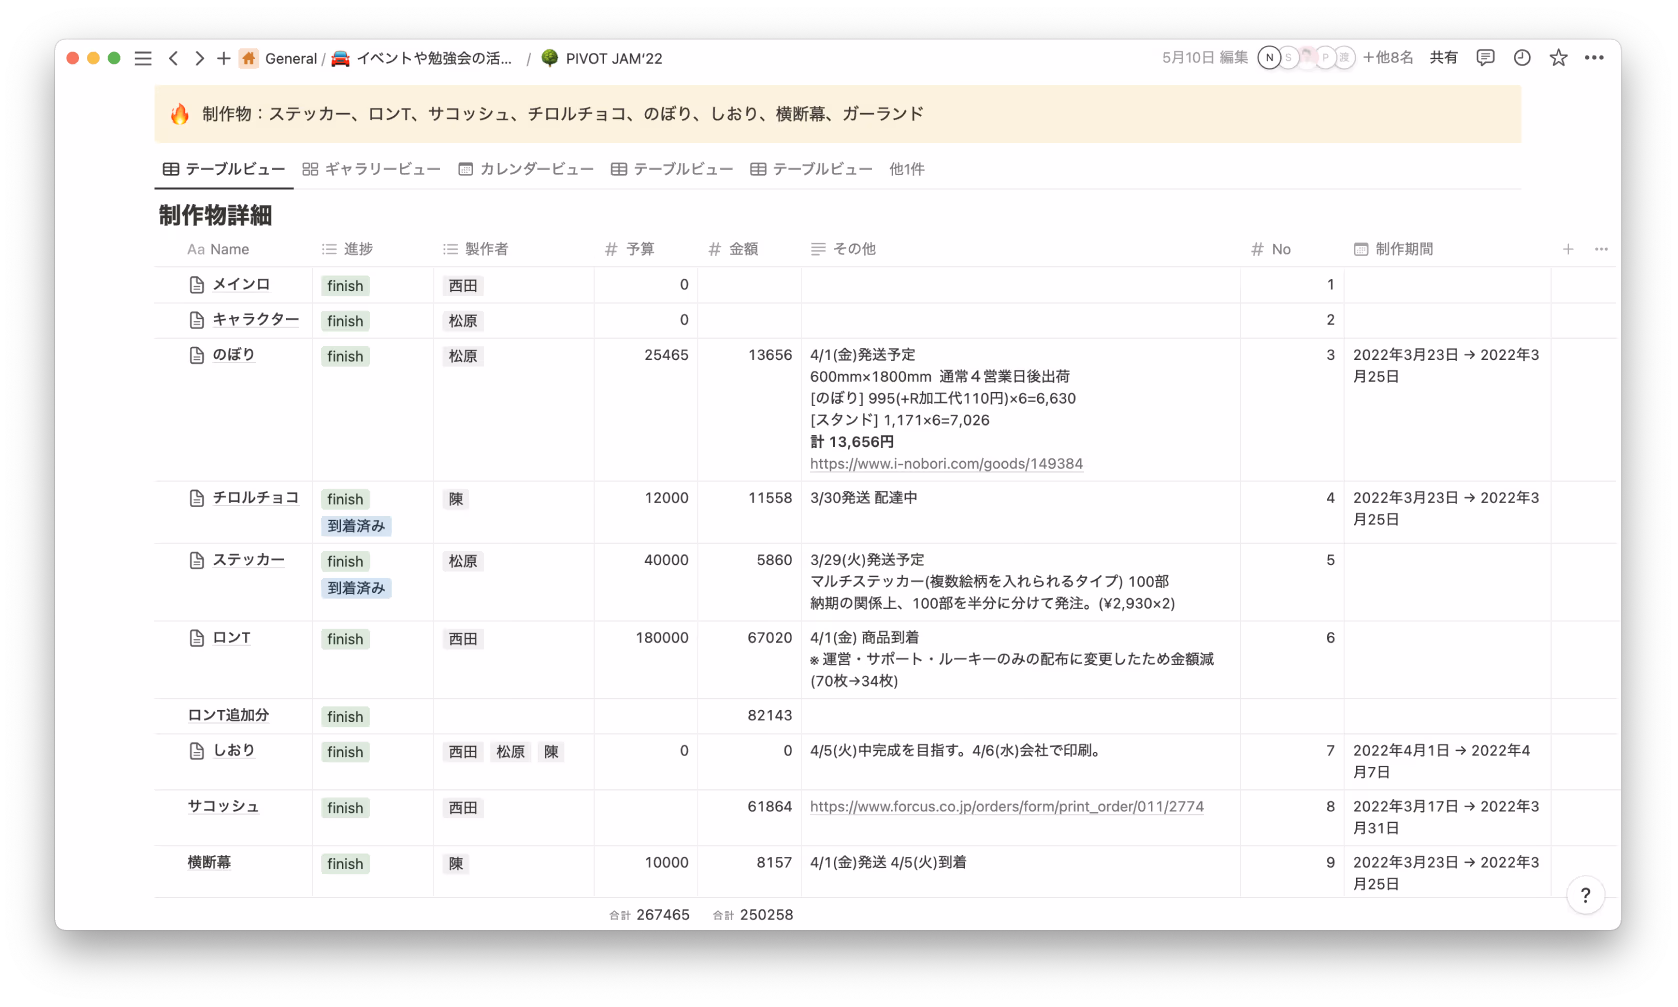Open the forcus.co.jp print order link
The width and height of the screenshot is (1678, 1007).
click(x=1007, y=807)
